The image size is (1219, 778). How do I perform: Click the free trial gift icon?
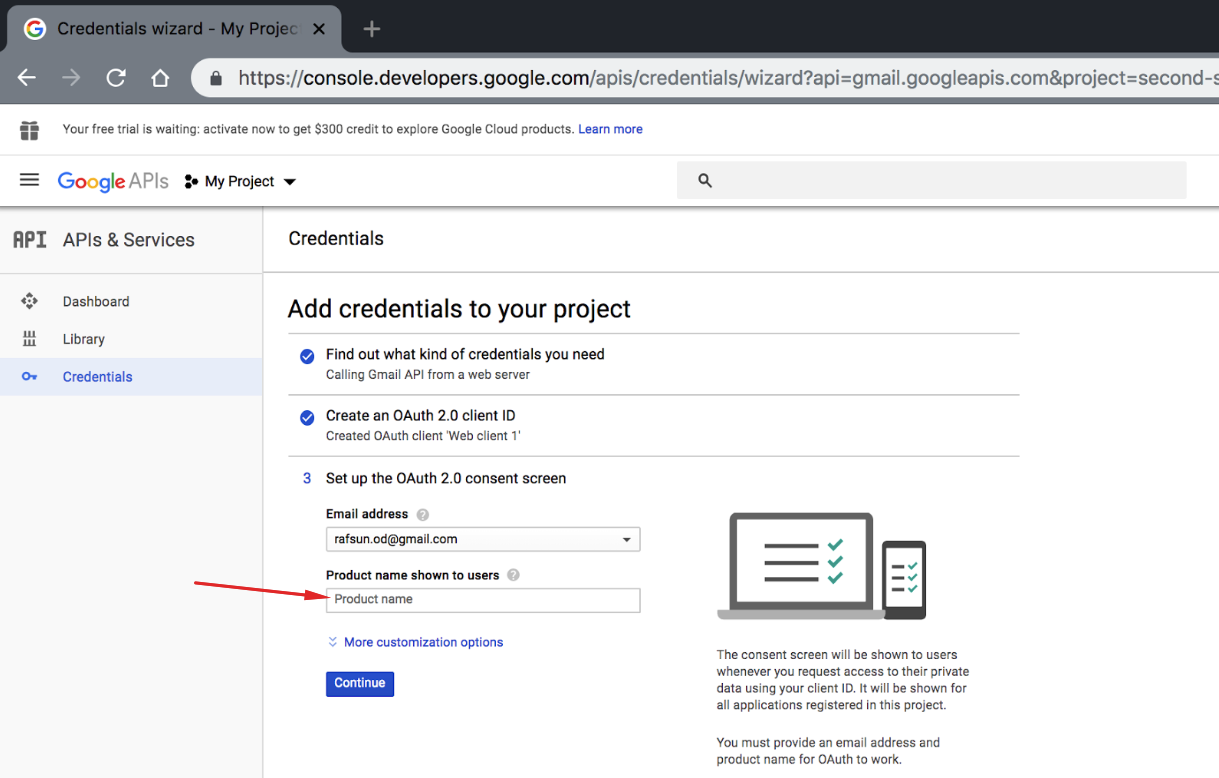(x=30, y=130)
